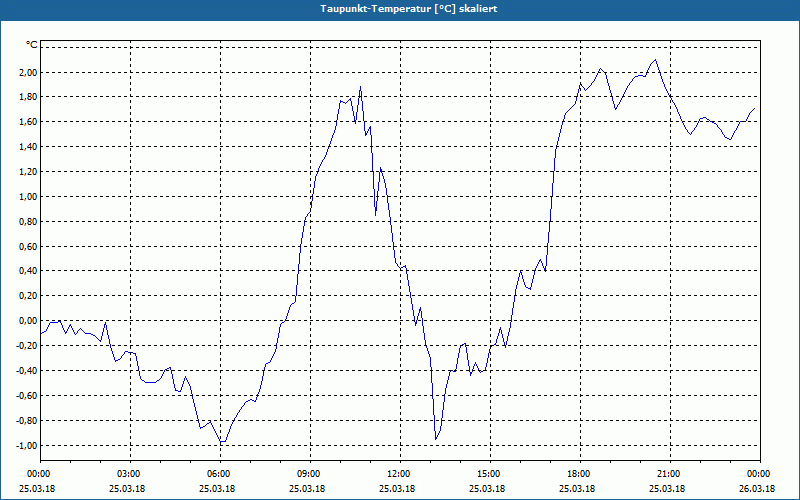Viewport: 800px width, 500px height.
Task: Select the -1,00 y-axis value
Action: click(28, 446)
